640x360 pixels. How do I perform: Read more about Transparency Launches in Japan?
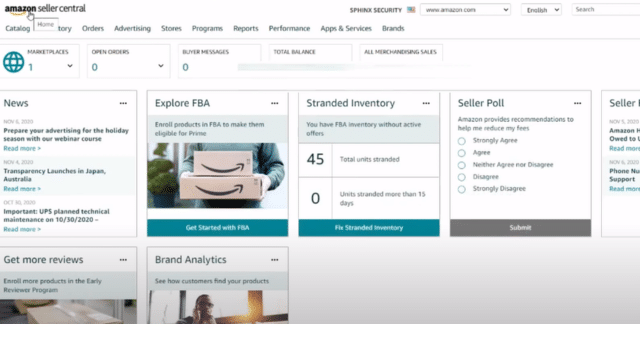click(22, 189)
